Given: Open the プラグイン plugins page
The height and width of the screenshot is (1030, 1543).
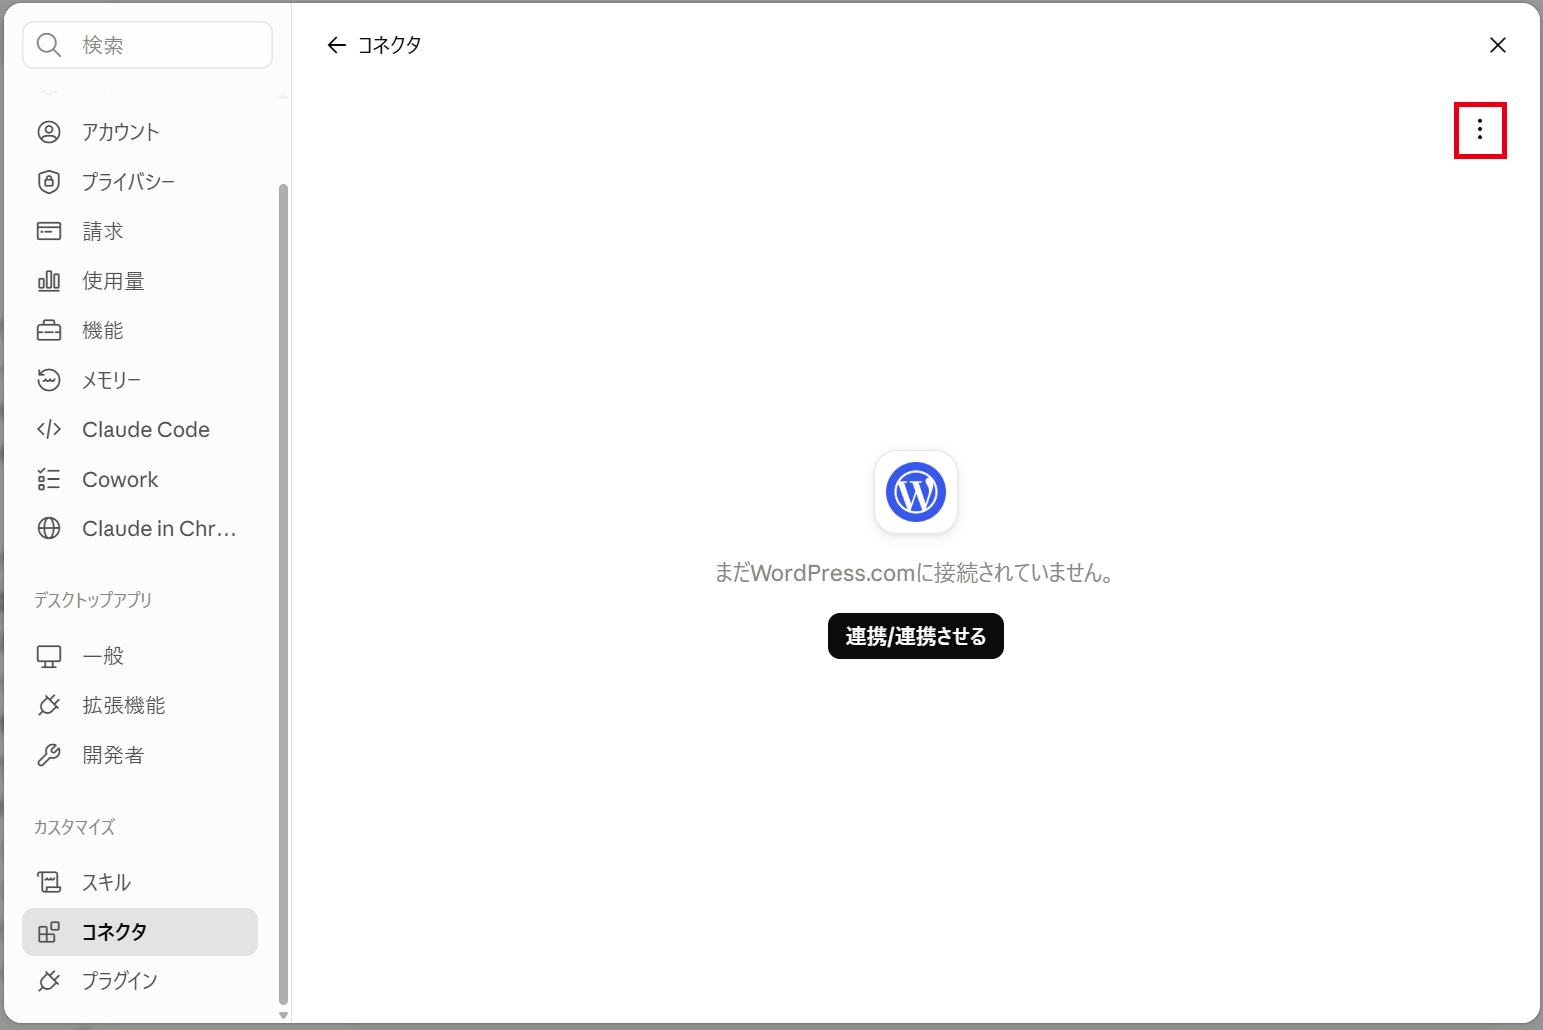Looking at the screenshot, I should click(140, 981).
